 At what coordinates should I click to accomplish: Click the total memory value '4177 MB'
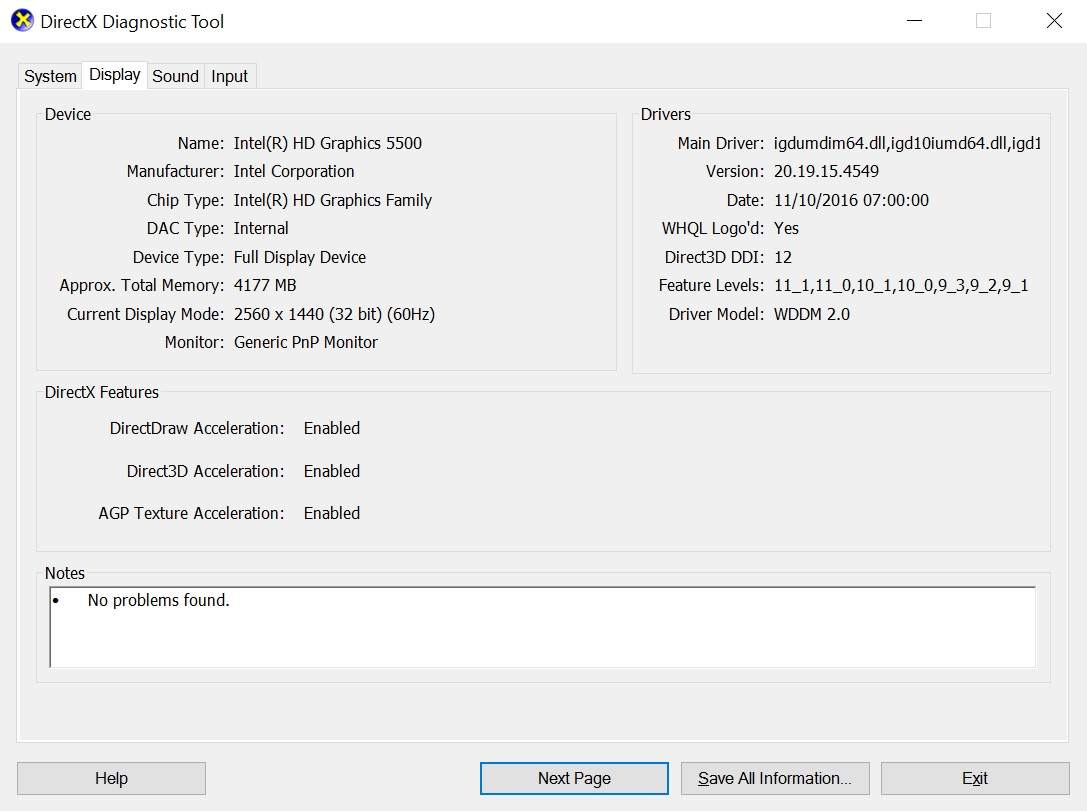point(265,286)
